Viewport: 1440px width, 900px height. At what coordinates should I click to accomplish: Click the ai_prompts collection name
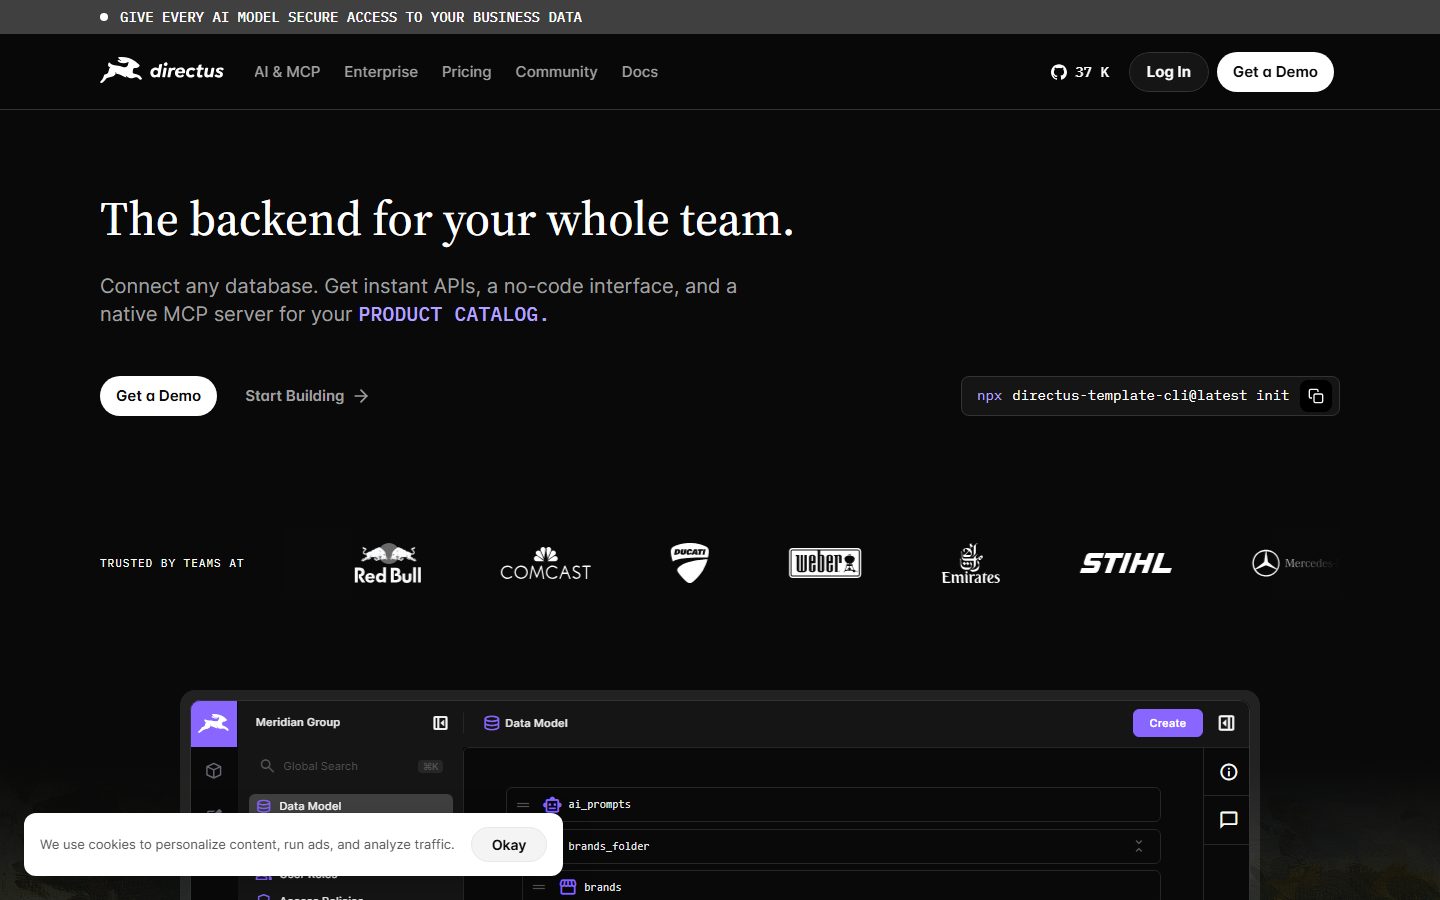pos(600,804)
